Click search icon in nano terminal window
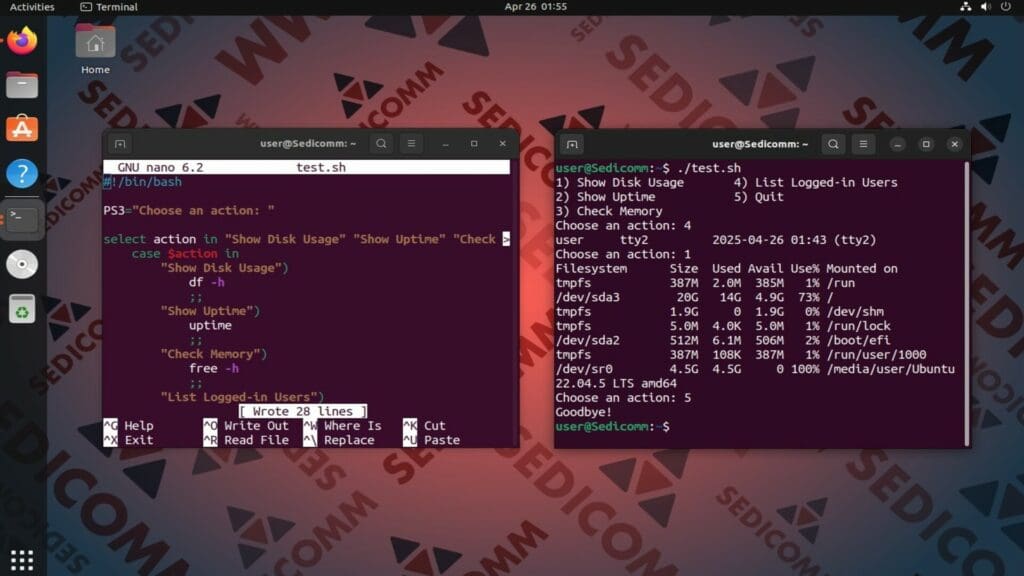Viewport: 1024px width, 576px height. 381,144
